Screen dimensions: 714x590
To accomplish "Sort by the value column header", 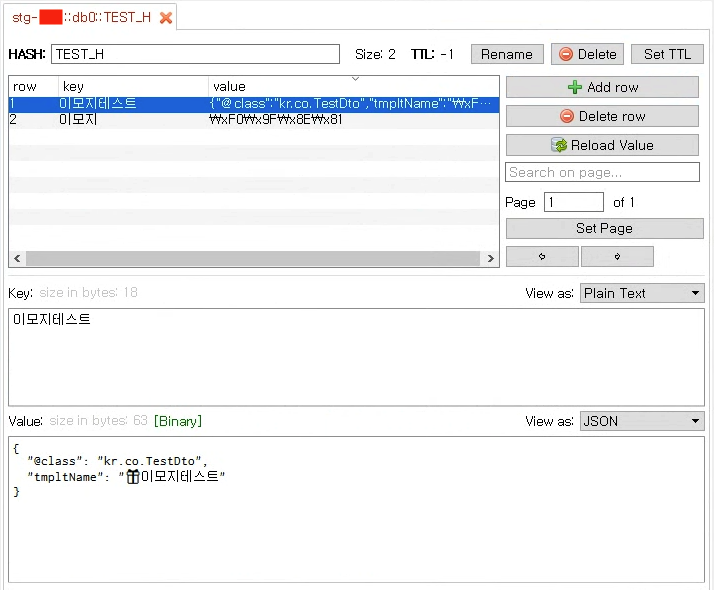I will click(353, 86).
